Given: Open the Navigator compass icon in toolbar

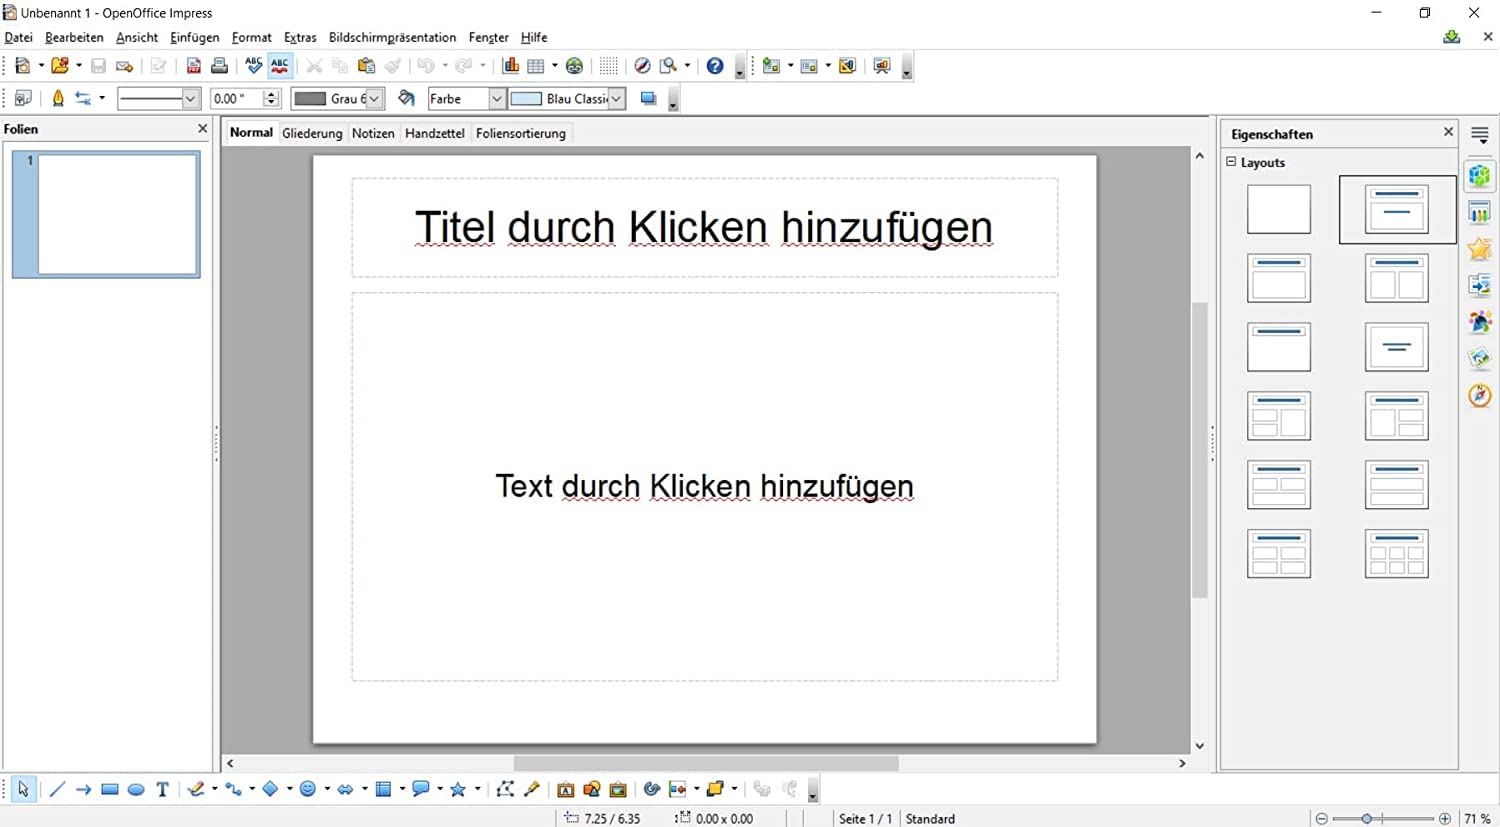Looking at the screenshot, I should 642,66.
